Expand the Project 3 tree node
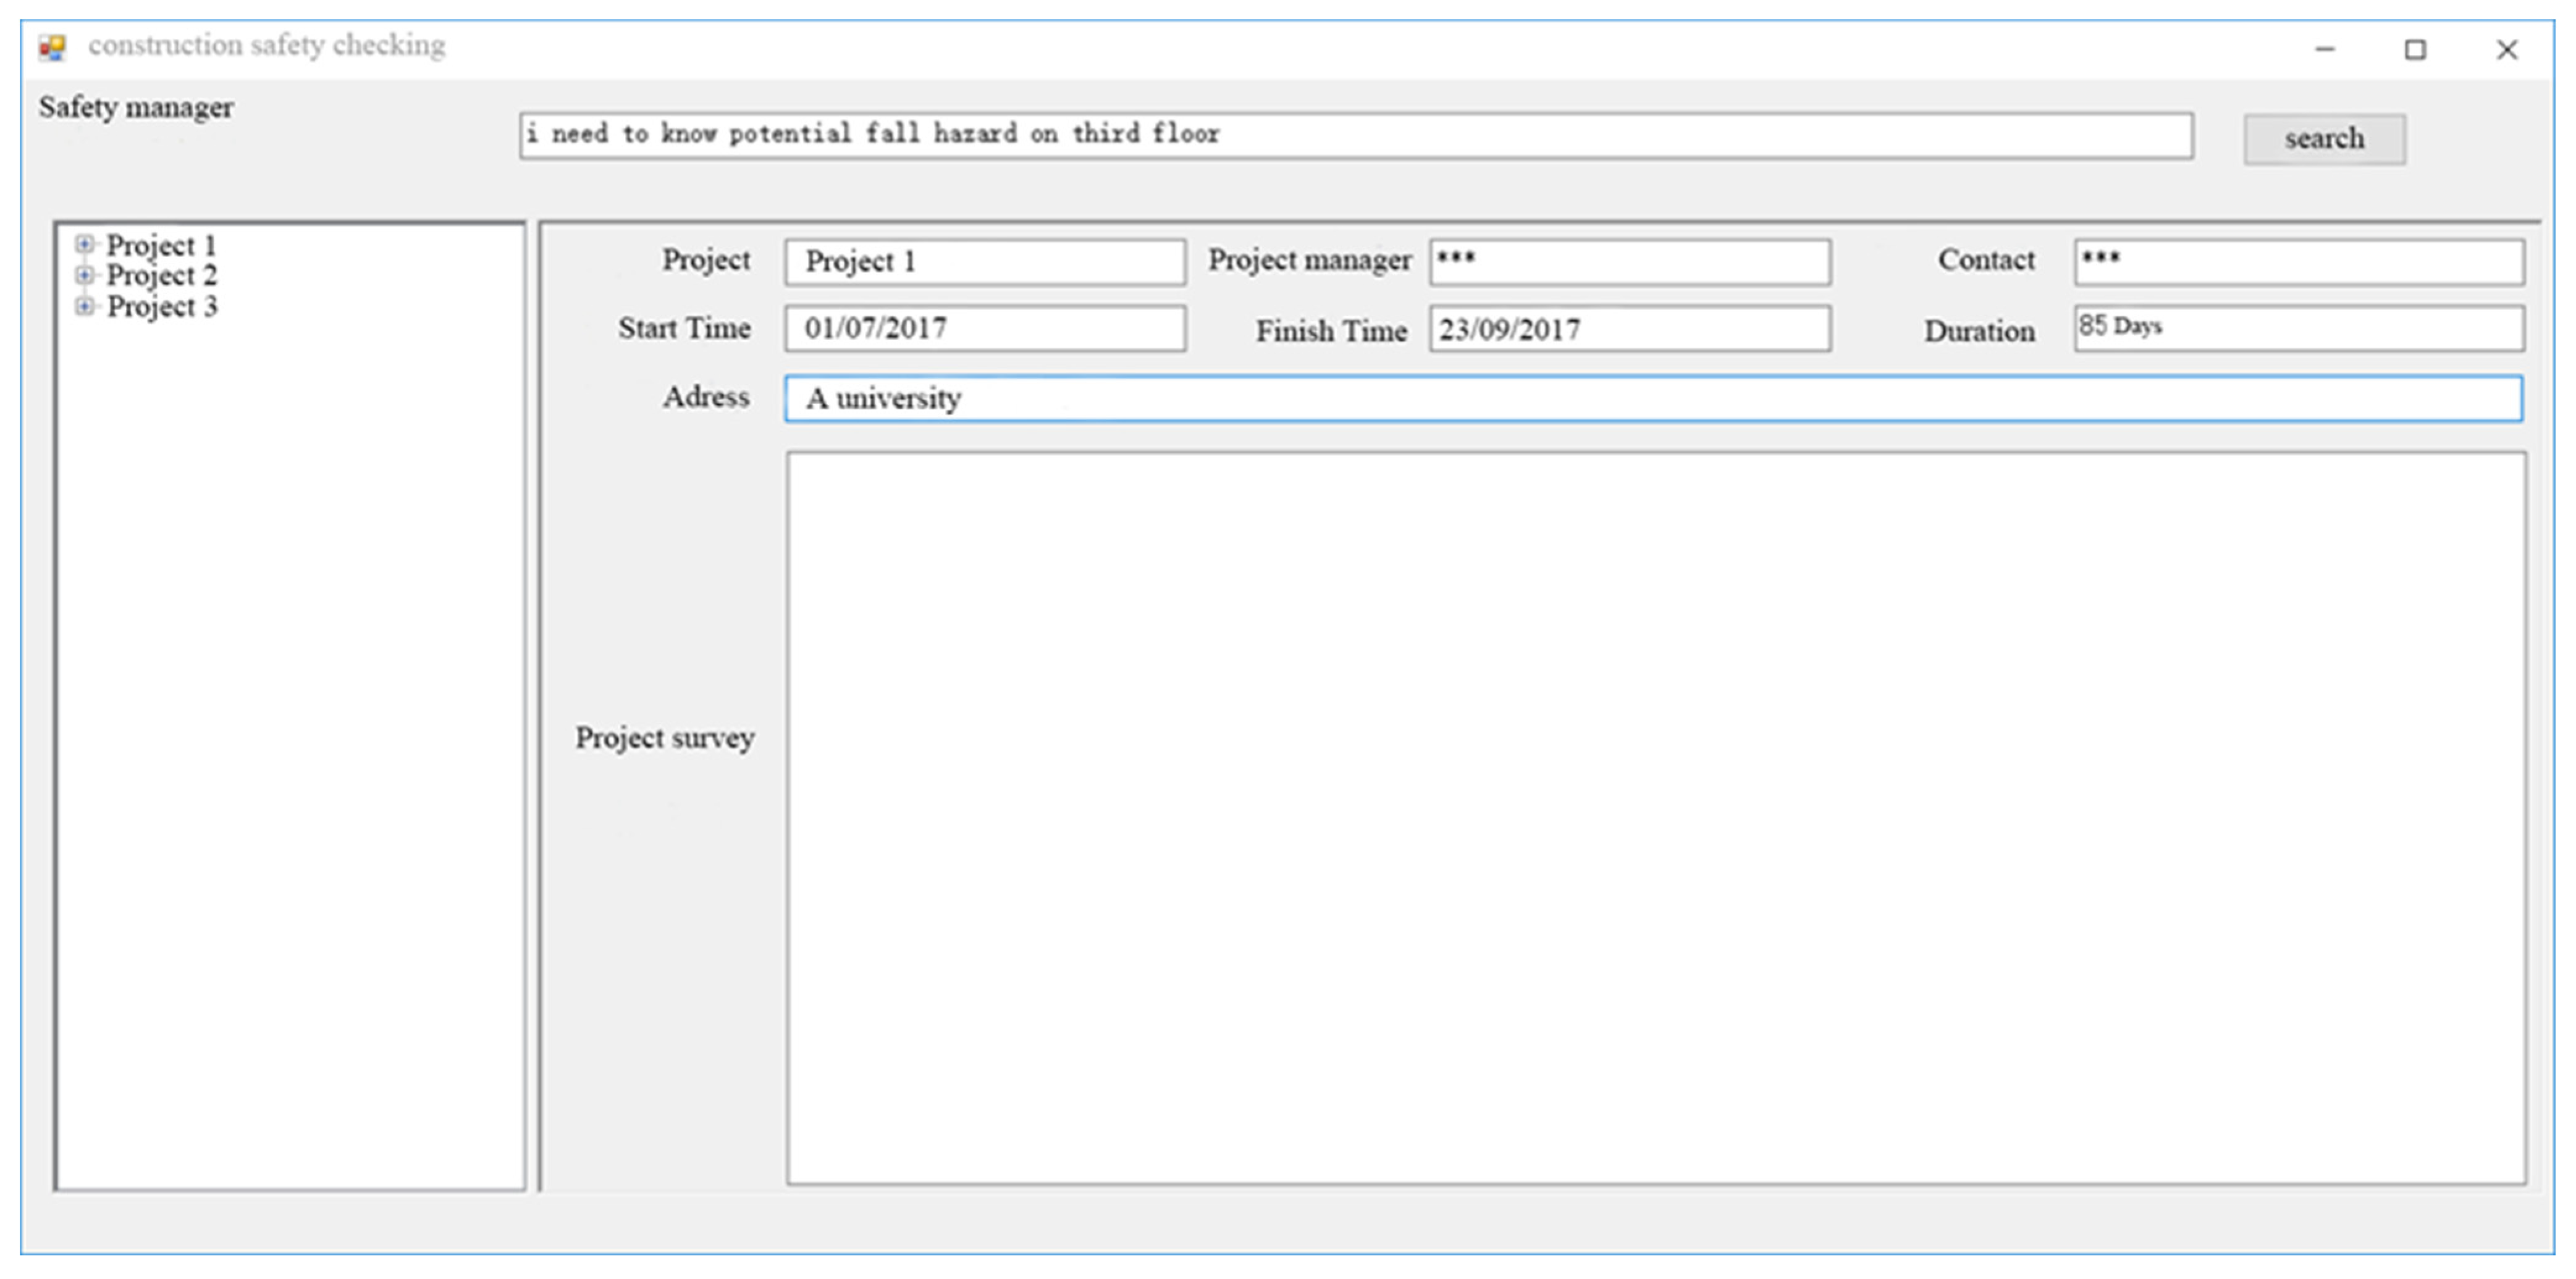This screenshot has width=2576, height=1279. point(85,306)
